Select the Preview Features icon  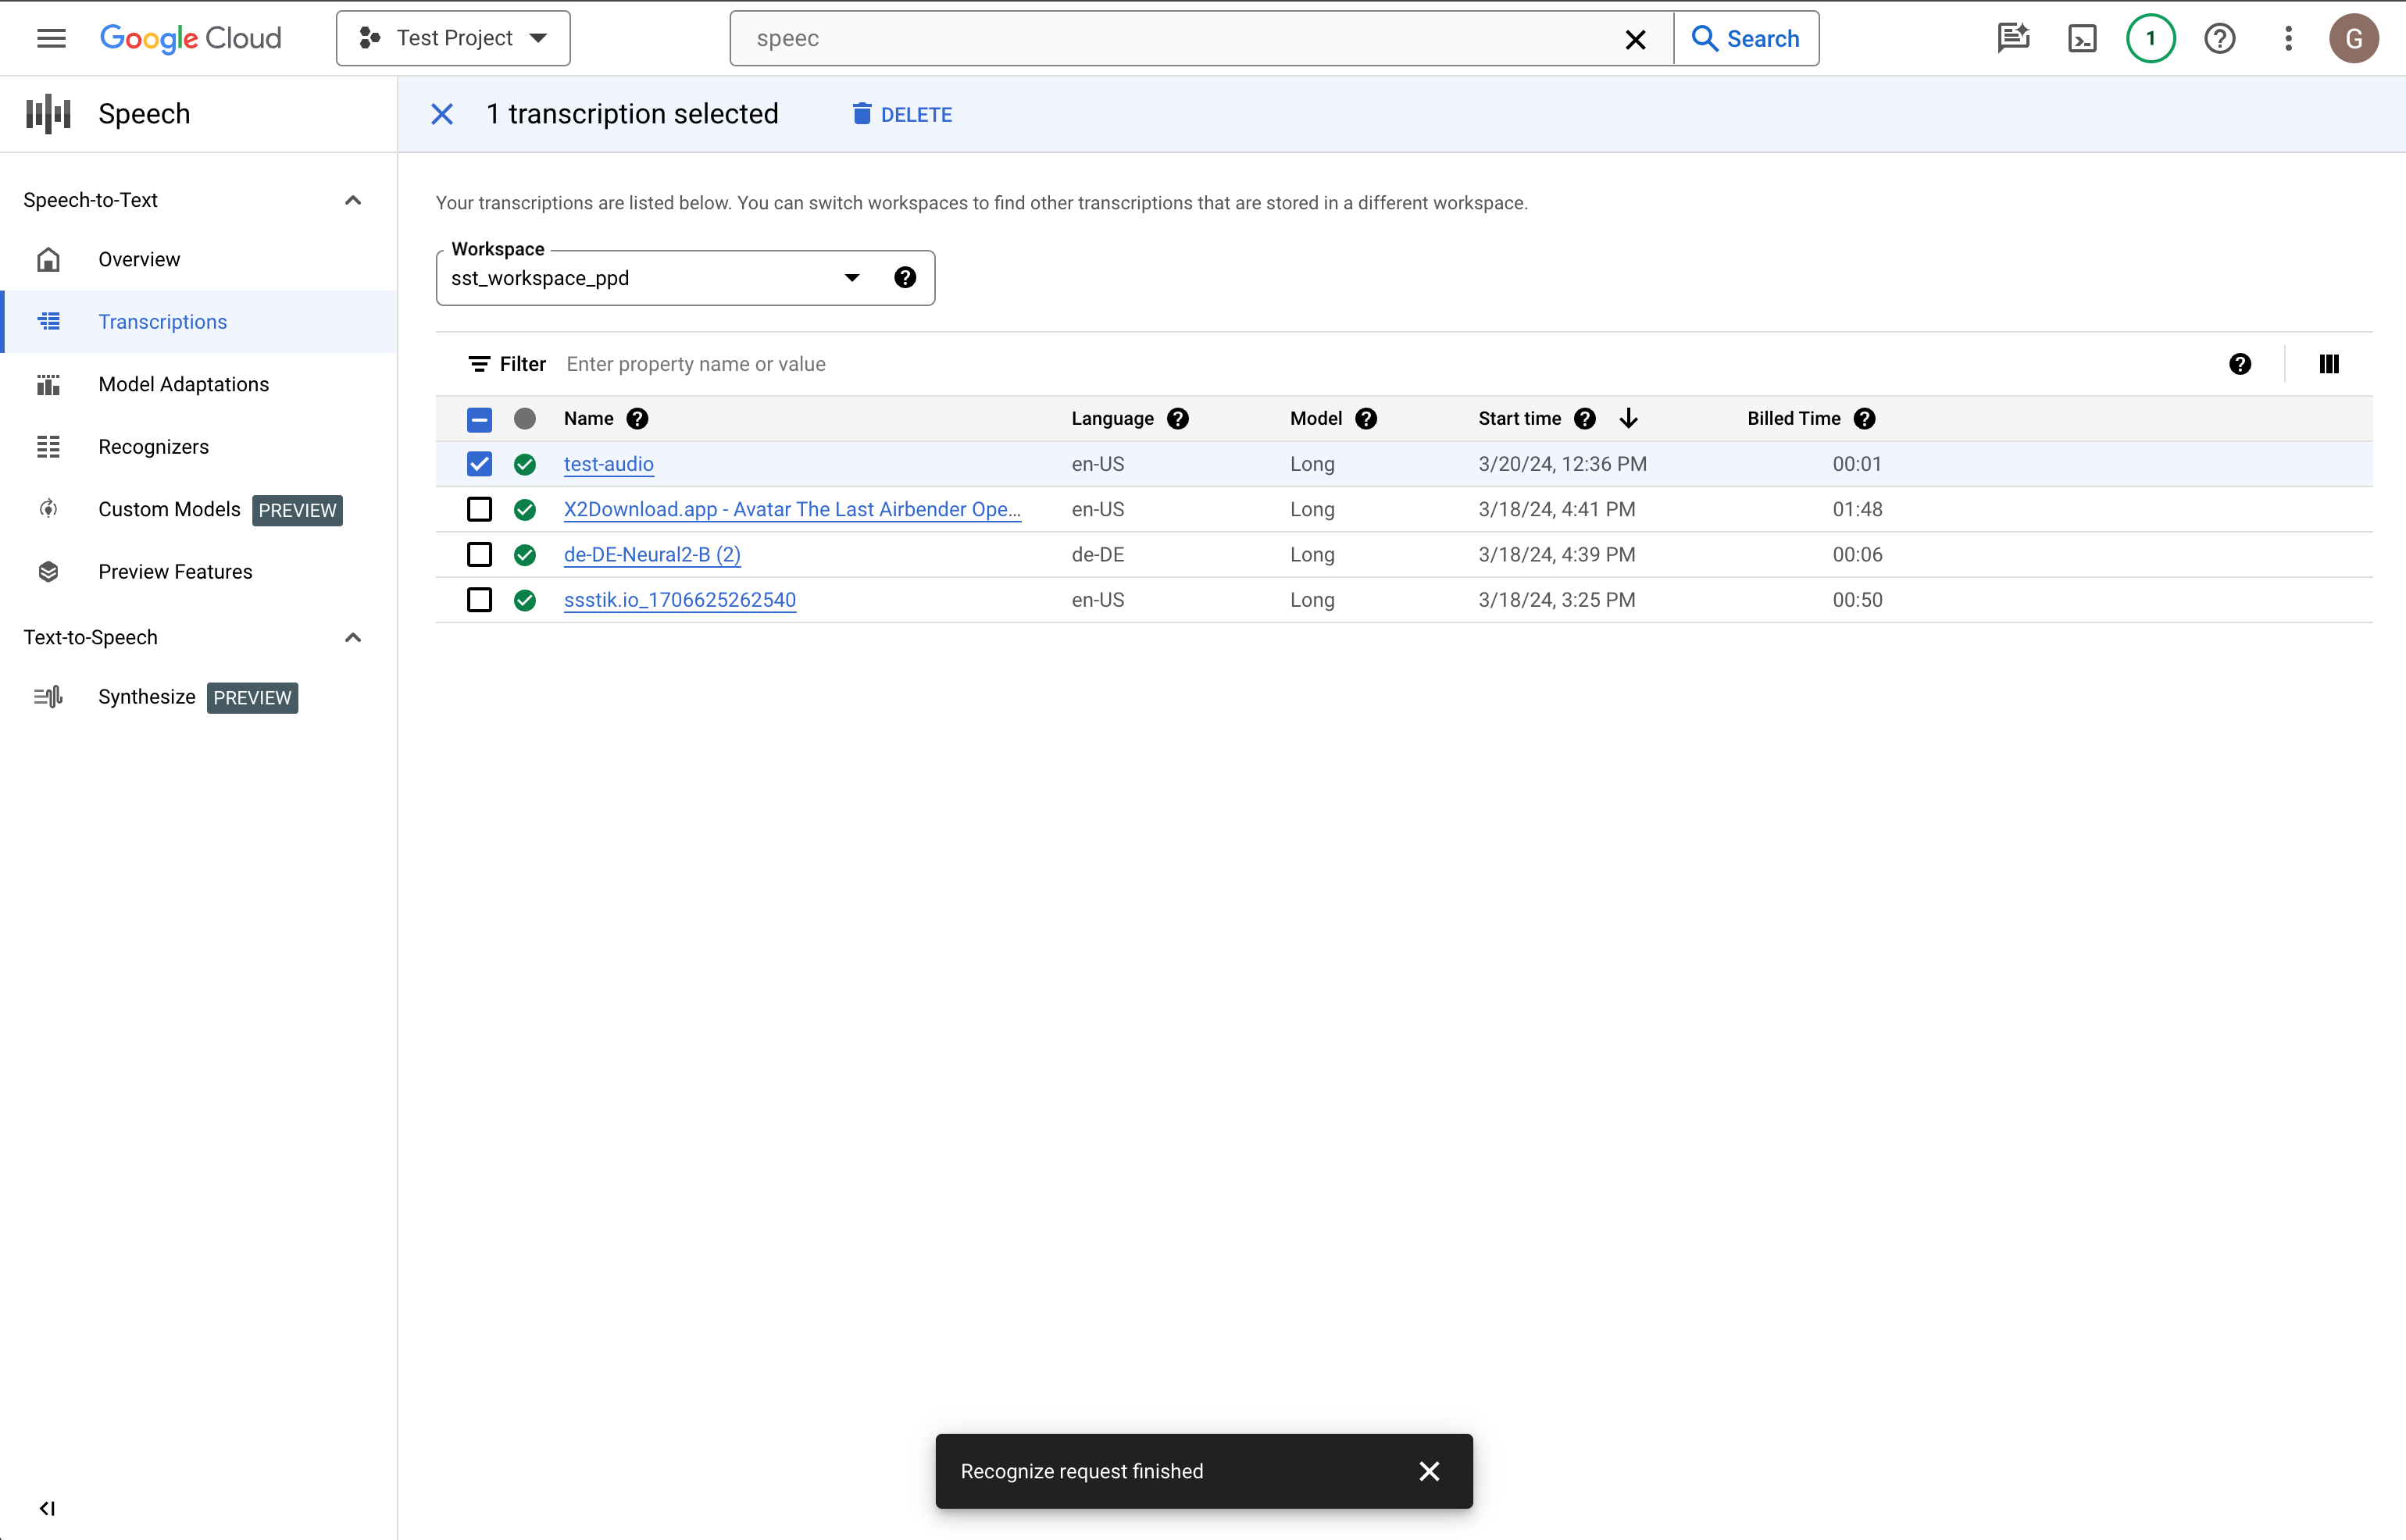click(48, 570)
